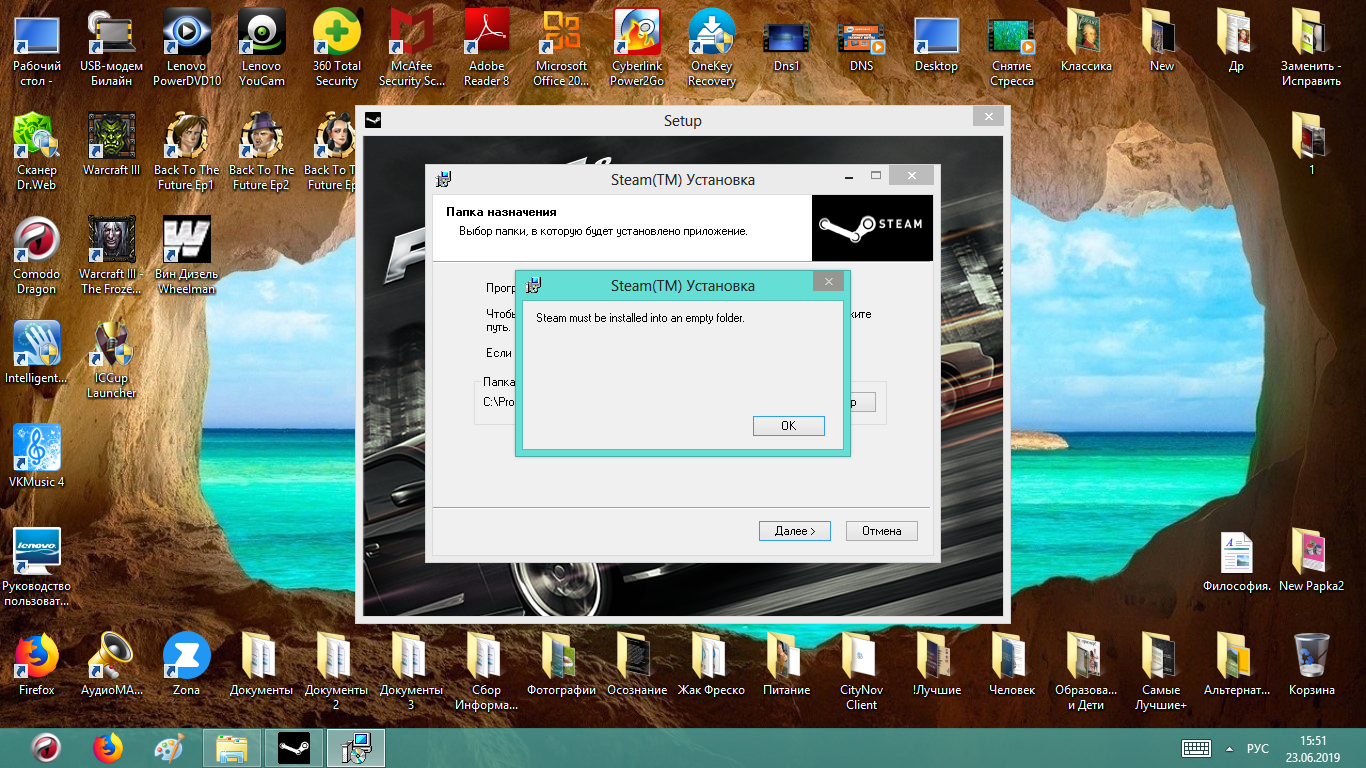1366x768 pixels.
Task: Open Cyberlink Power2Go shortcut
Action: coord(637,47)
